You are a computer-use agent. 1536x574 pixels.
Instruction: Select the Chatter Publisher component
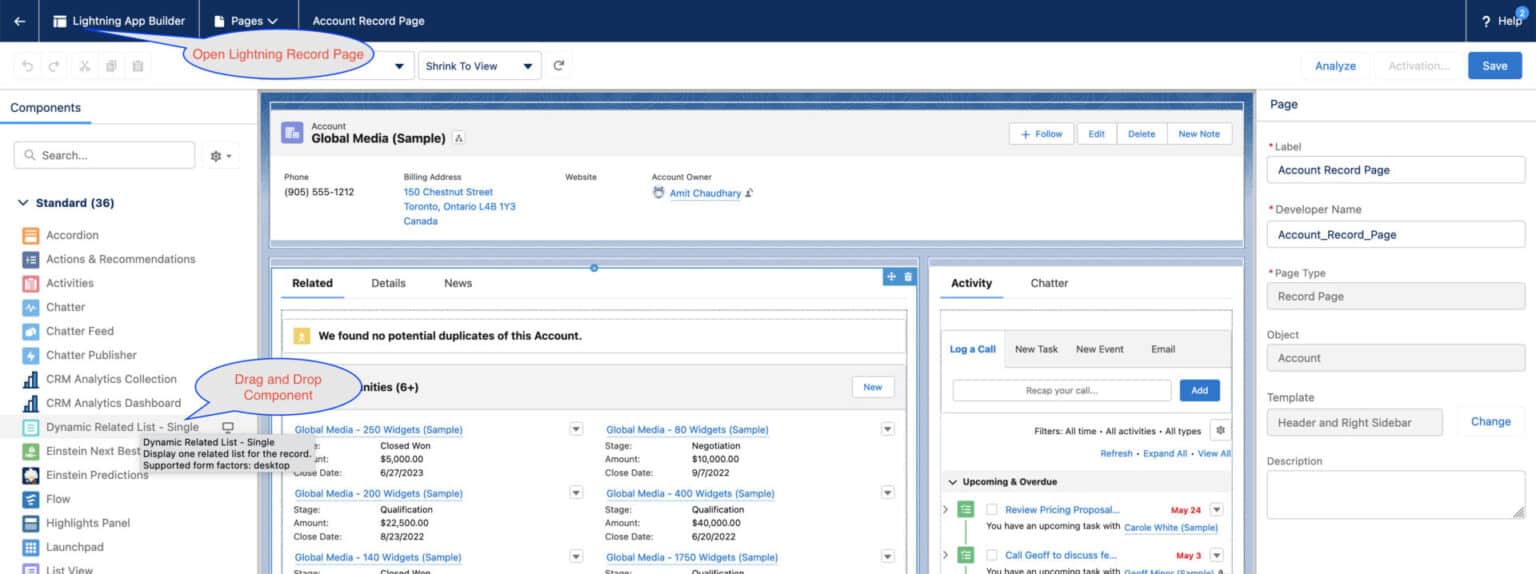[91, 355]
